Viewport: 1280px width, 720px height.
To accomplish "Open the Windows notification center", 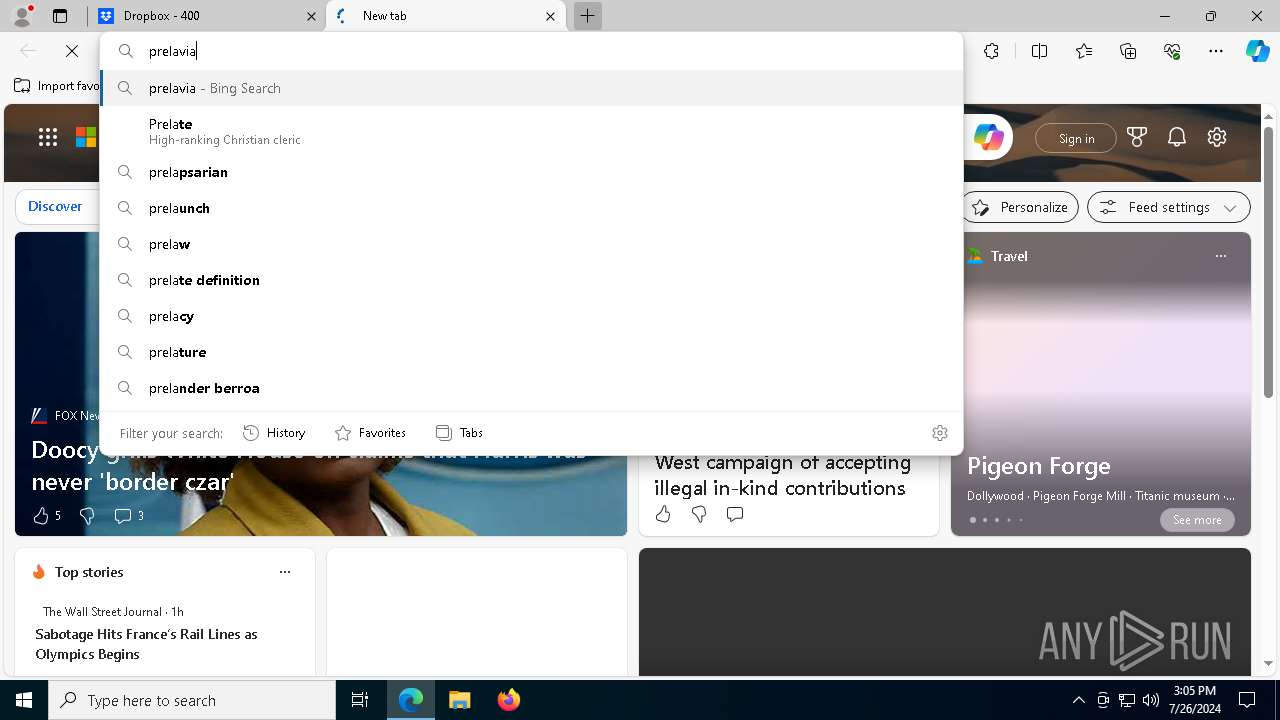I will (x=1247, y=700).
